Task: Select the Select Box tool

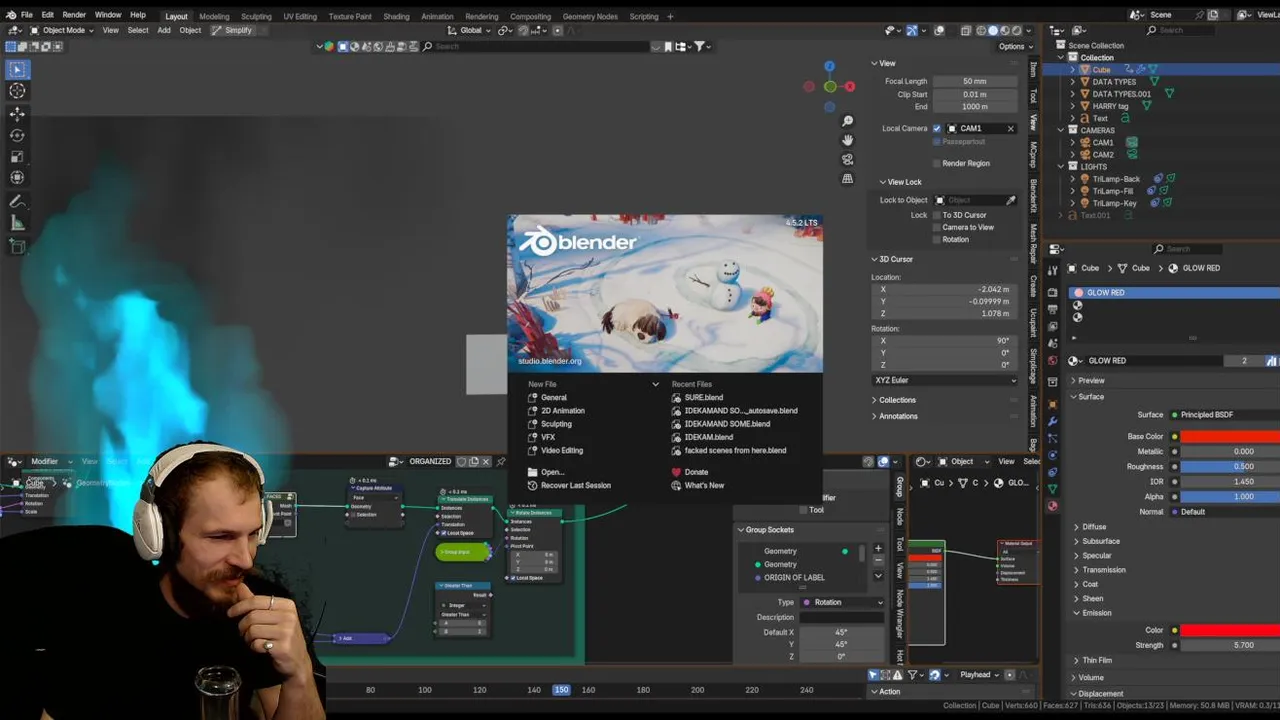Action: coord(17,69)
